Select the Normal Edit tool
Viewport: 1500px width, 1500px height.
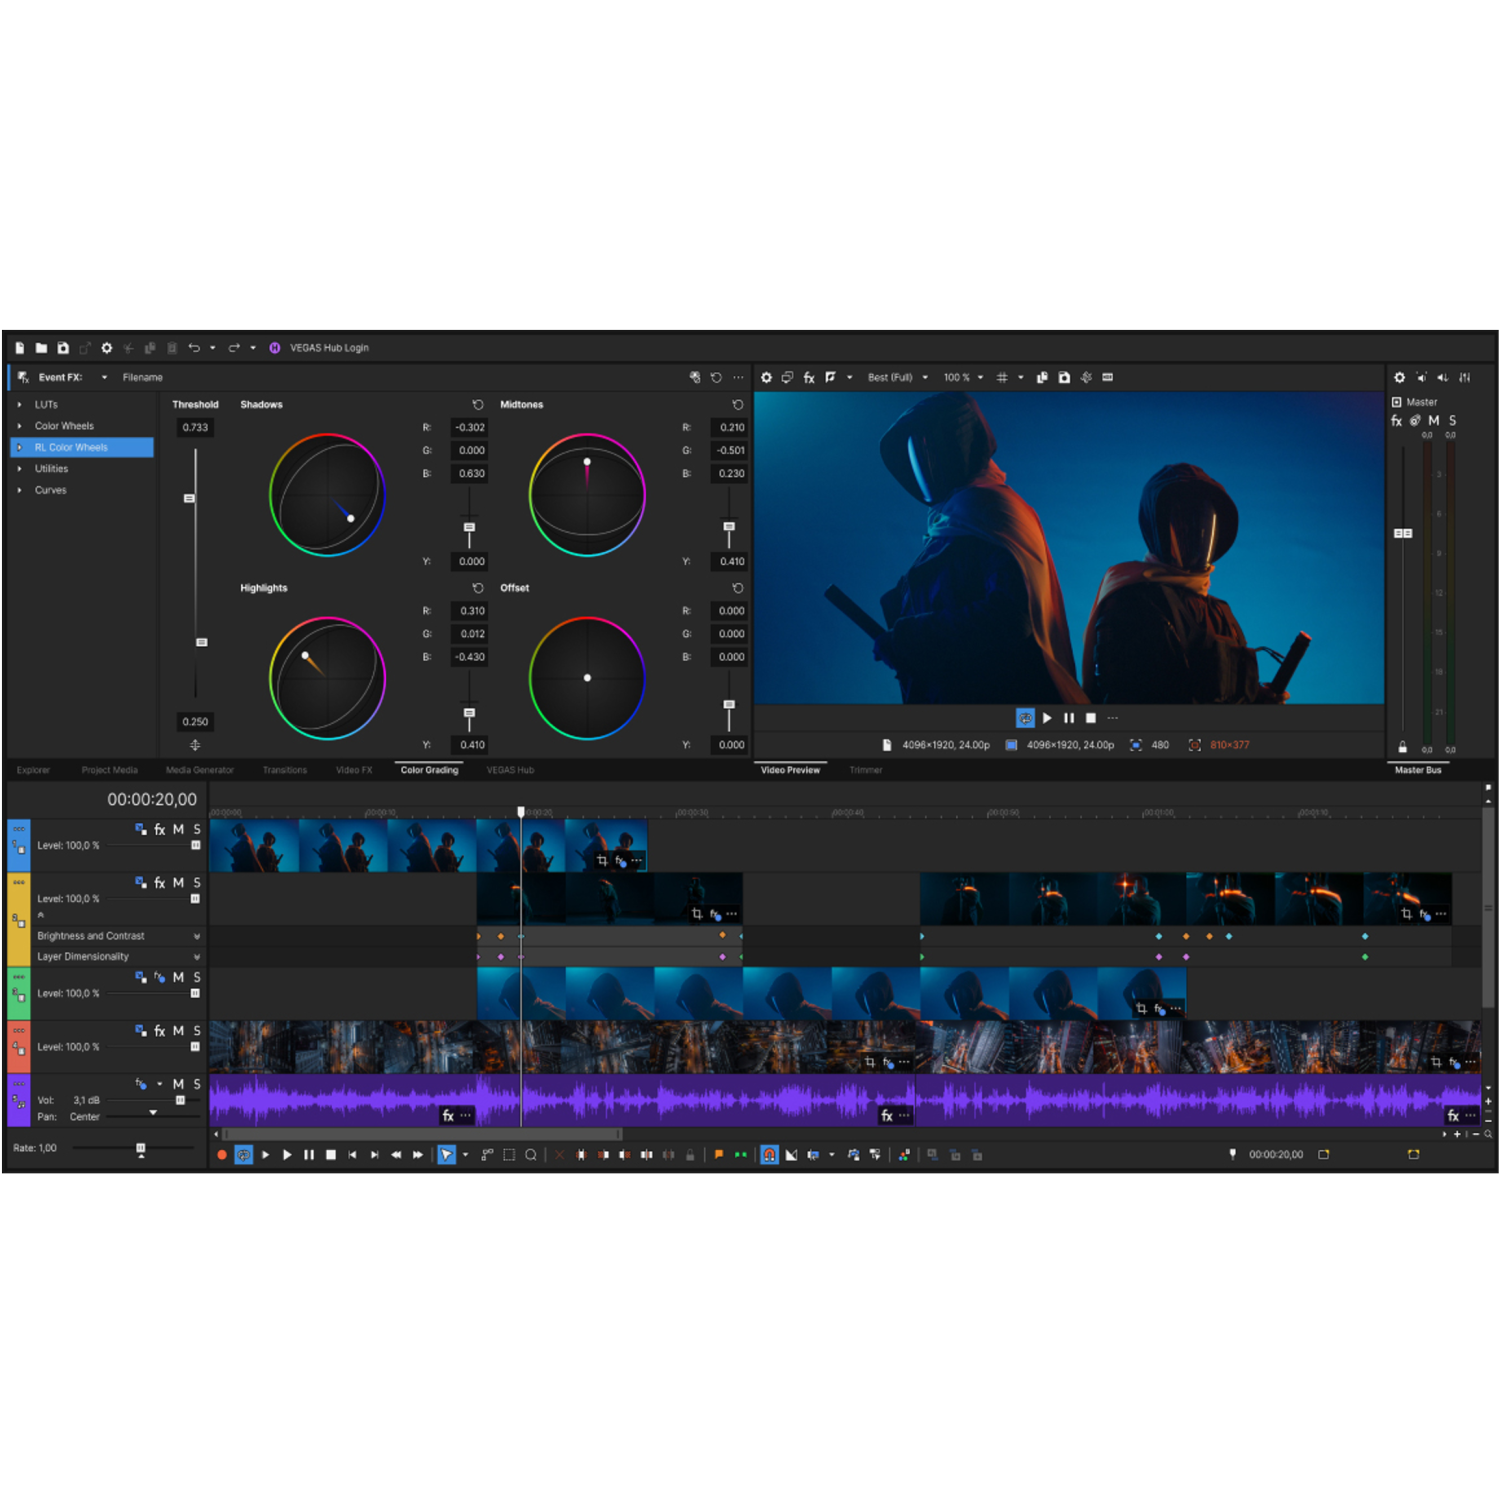(x=446, y=1155)
